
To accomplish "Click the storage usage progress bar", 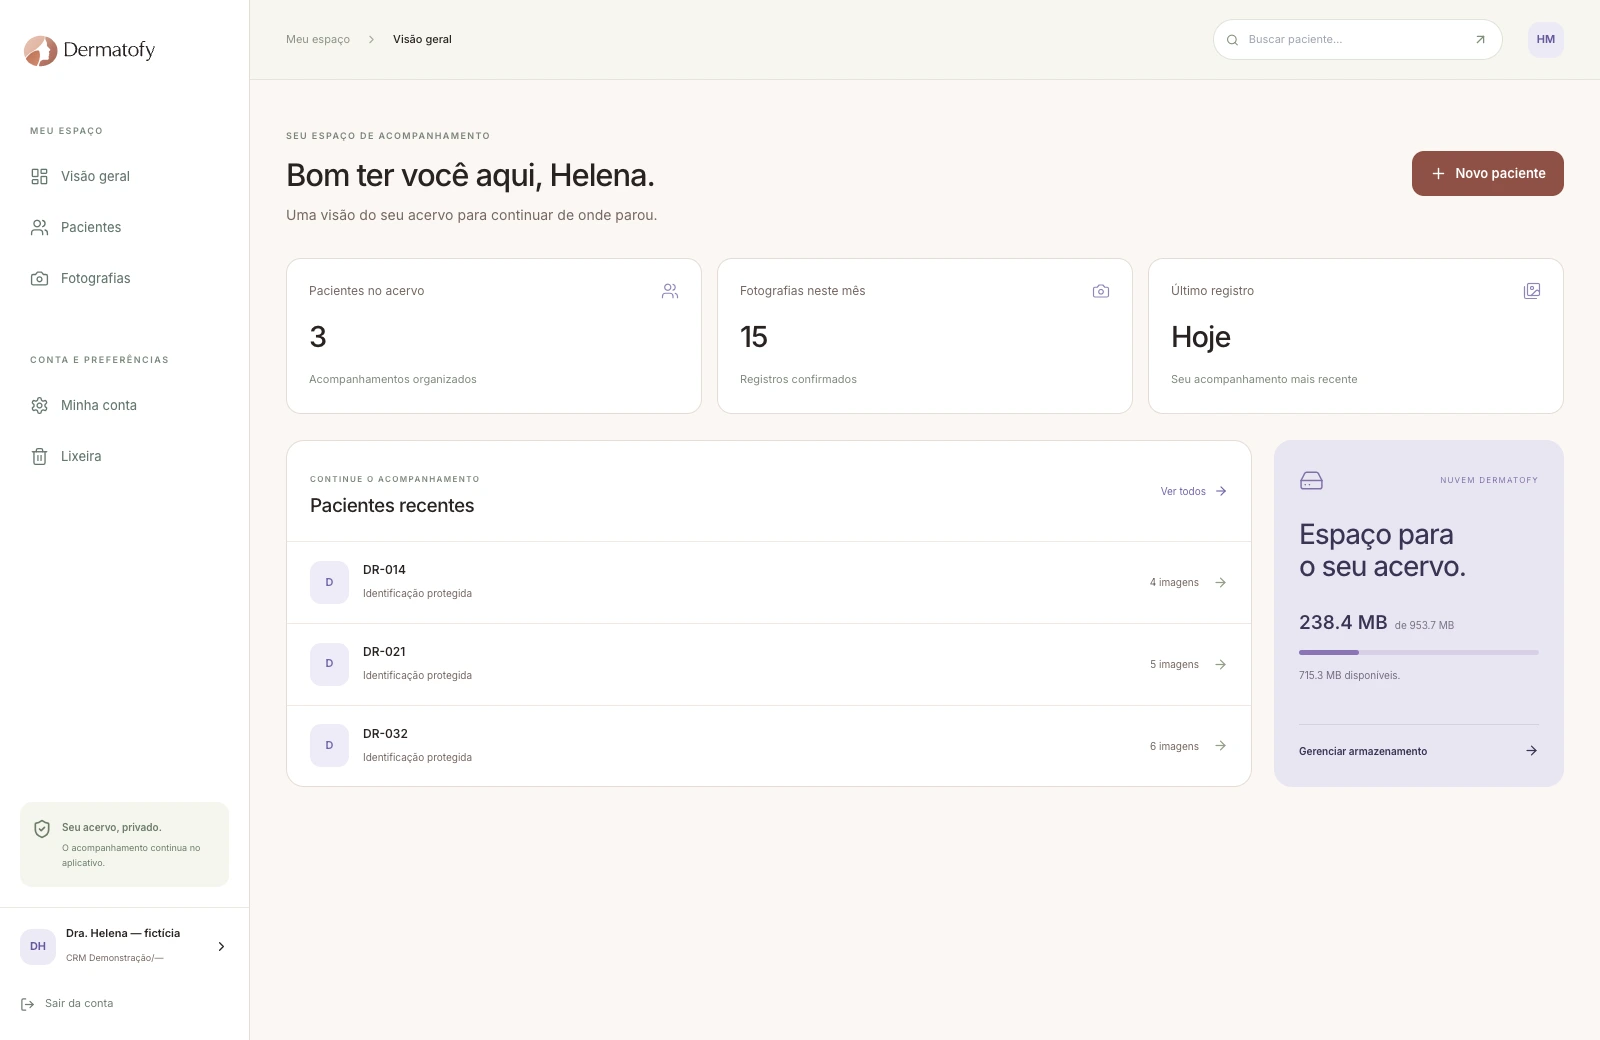I will [x=1419, y=652].
